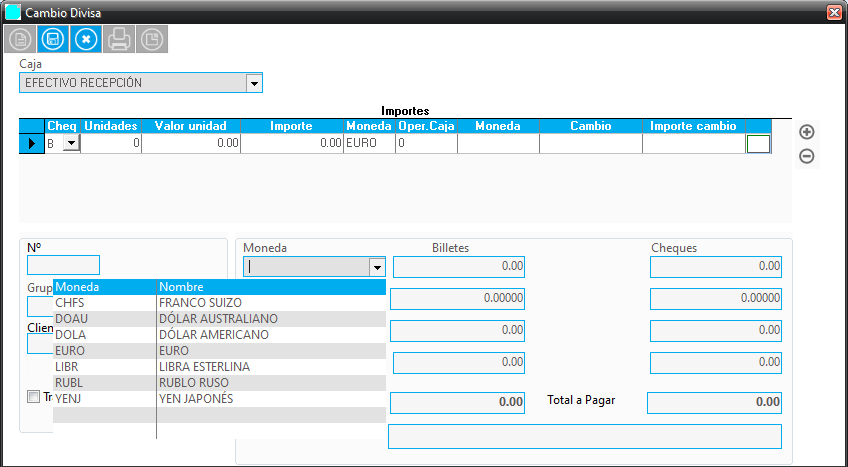Image resolution: width=848 pixels, height=467 pixels.
Task: Collapse the Moneda combo box arrow
Action: pyautogui.click(x=377, y=267)
